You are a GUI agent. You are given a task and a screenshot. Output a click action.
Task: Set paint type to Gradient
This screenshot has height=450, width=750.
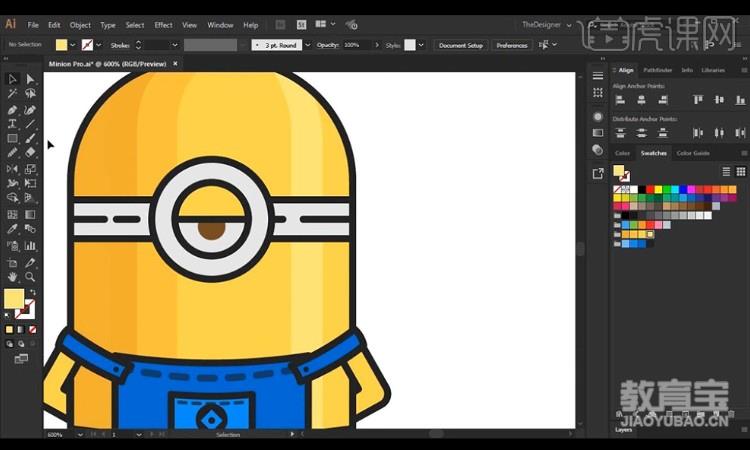point(21,329)
